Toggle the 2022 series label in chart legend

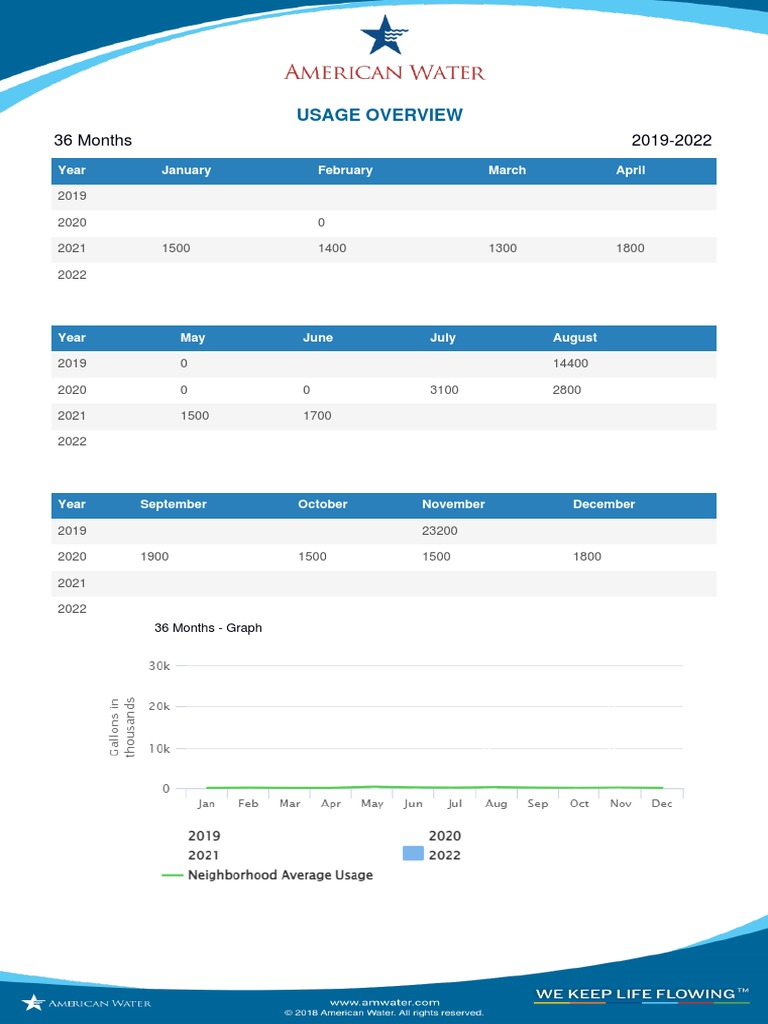click(x=445, y=856)
